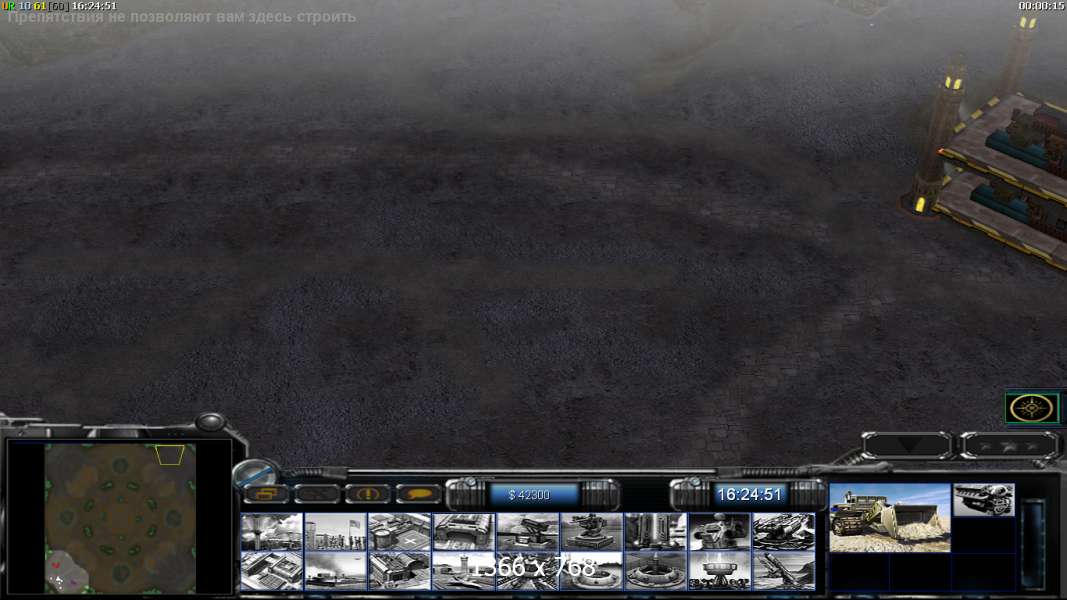Select the missile defense turret icon
Screen dimensions: 1067x600
[x=527, y=531]
